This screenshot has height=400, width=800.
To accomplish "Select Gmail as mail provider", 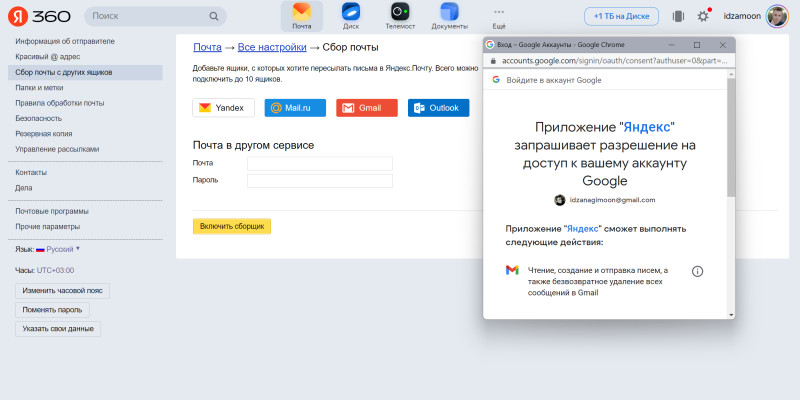I will pos(360,108).
